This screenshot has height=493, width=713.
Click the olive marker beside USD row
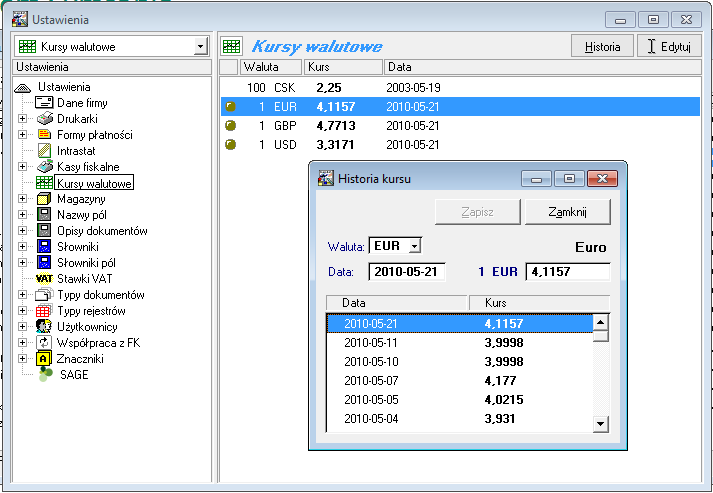(231, 145)
